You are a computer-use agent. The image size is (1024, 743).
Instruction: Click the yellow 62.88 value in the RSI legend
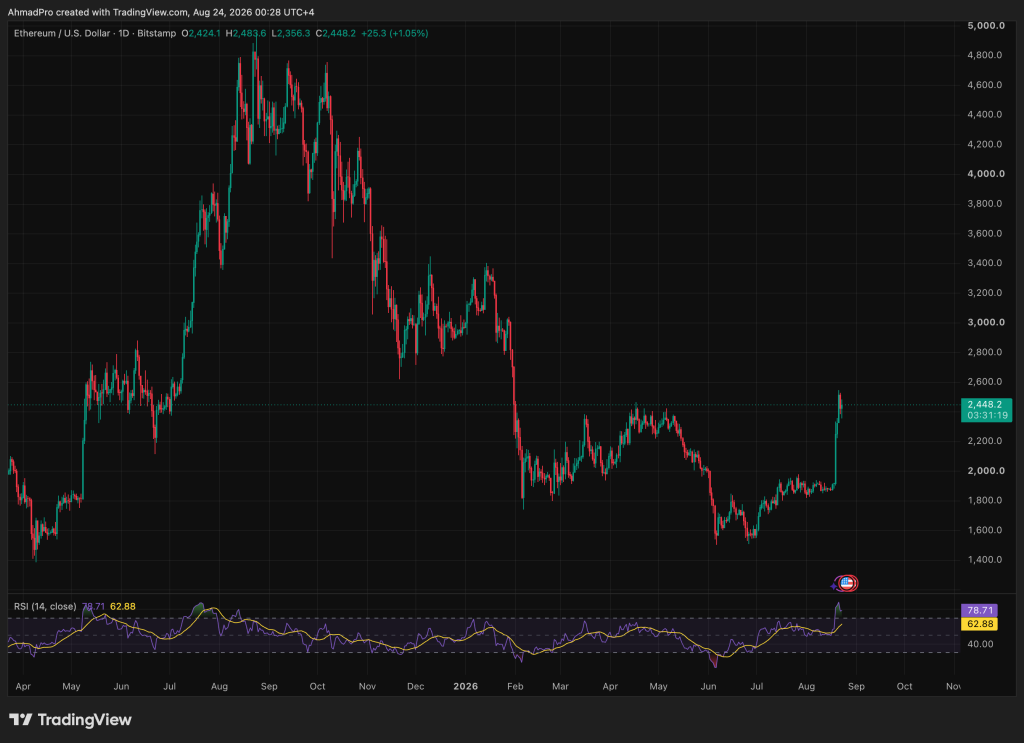point(123,607)
